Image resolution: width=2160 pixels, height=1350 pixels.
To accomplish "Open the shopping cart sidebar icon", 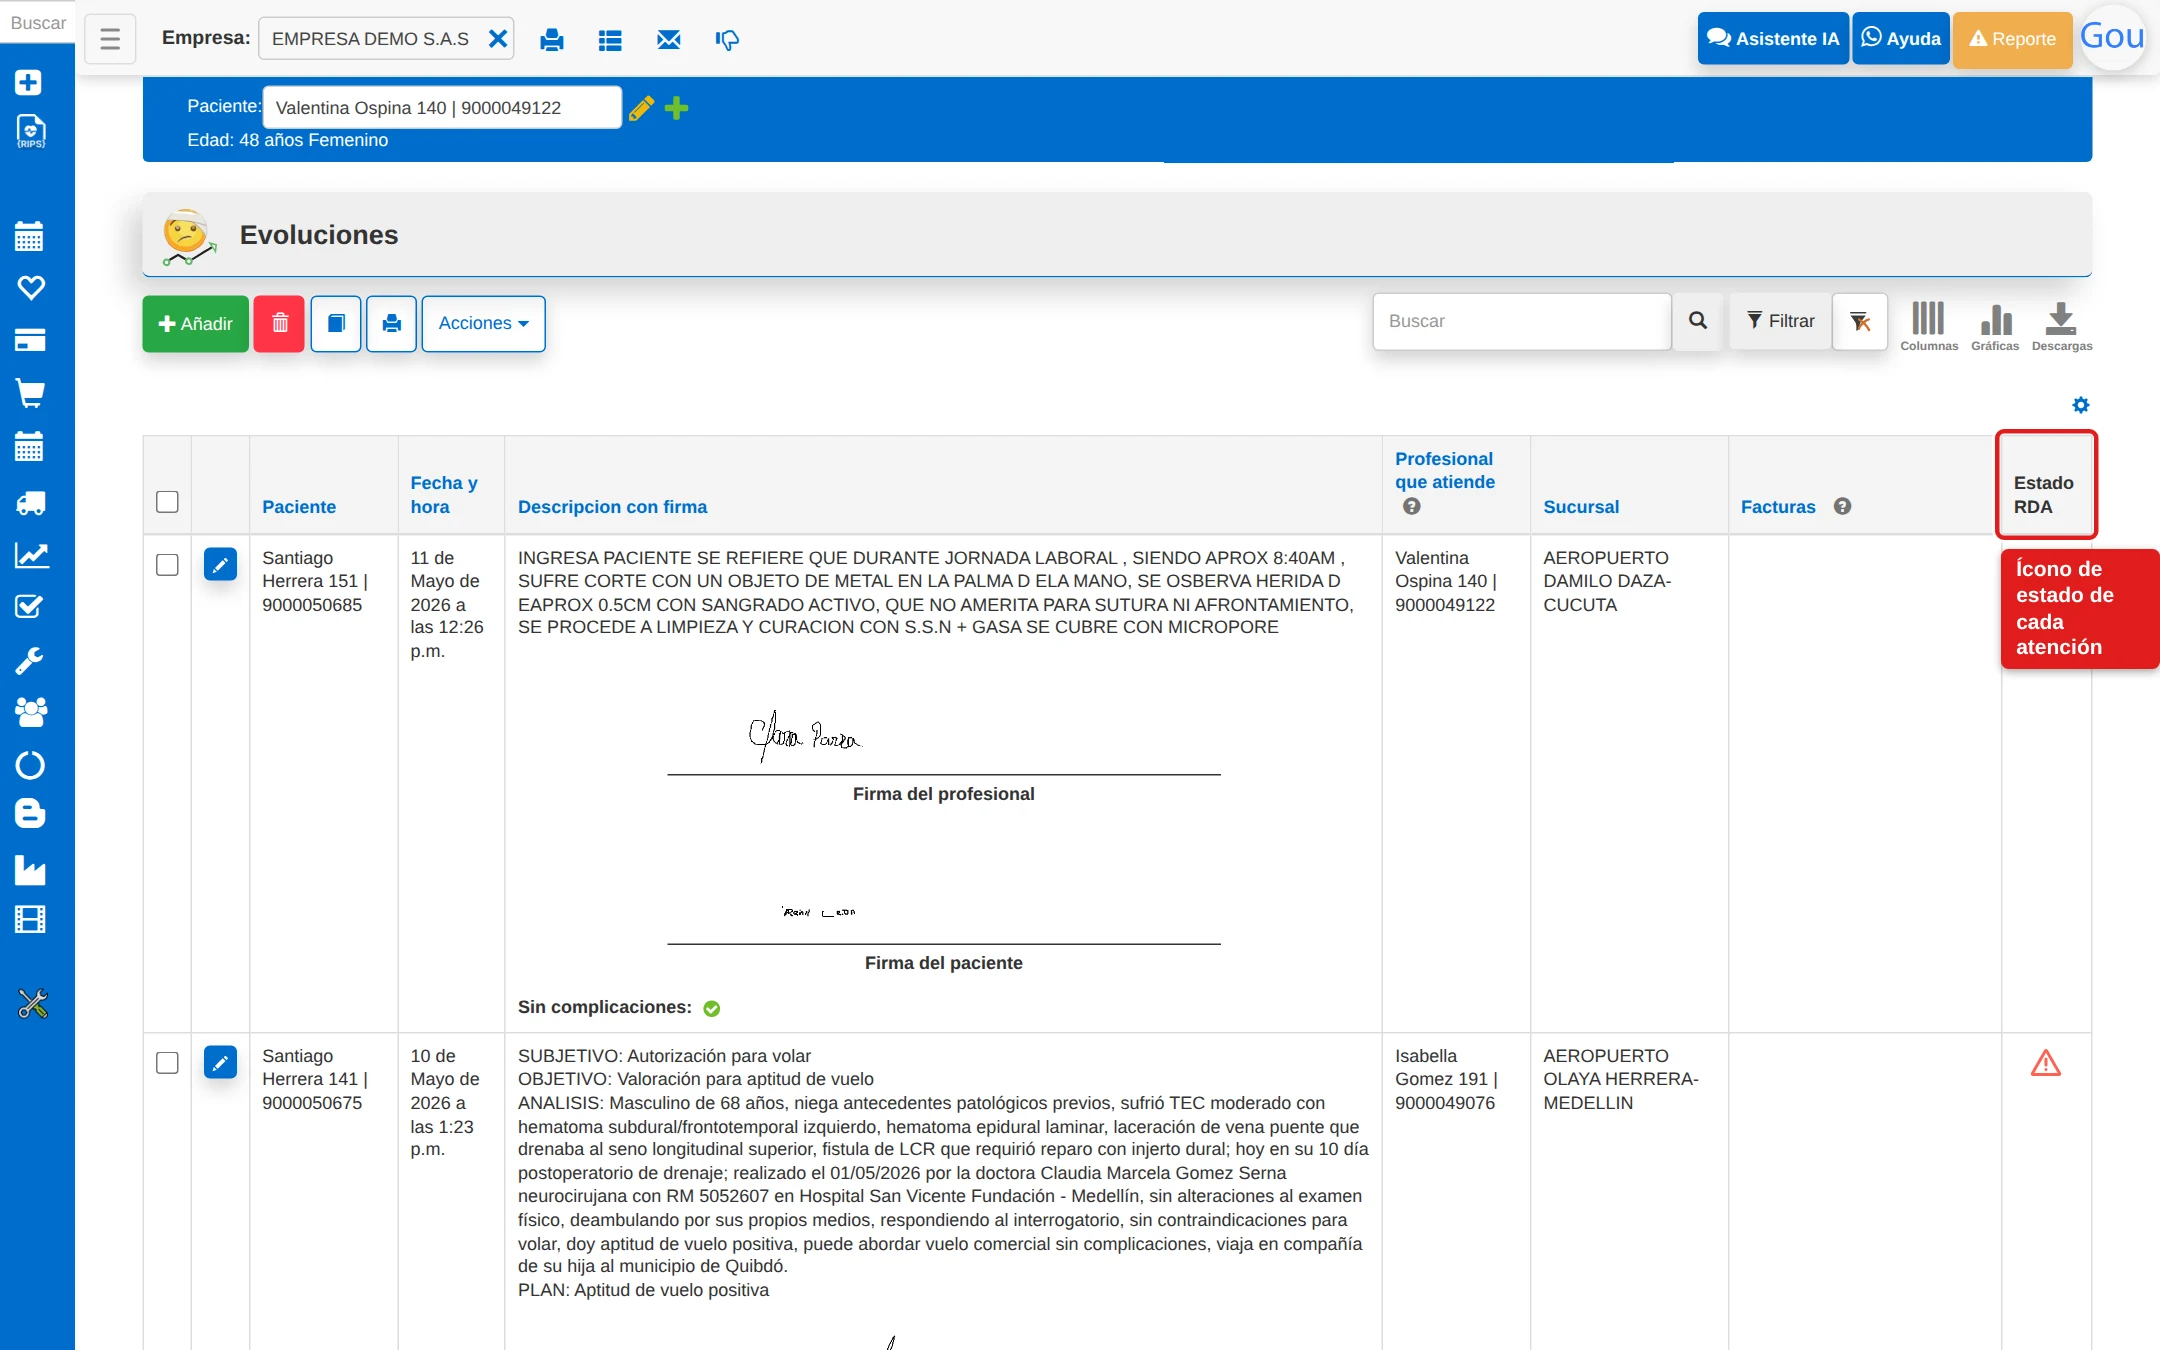I will (30, 393).
